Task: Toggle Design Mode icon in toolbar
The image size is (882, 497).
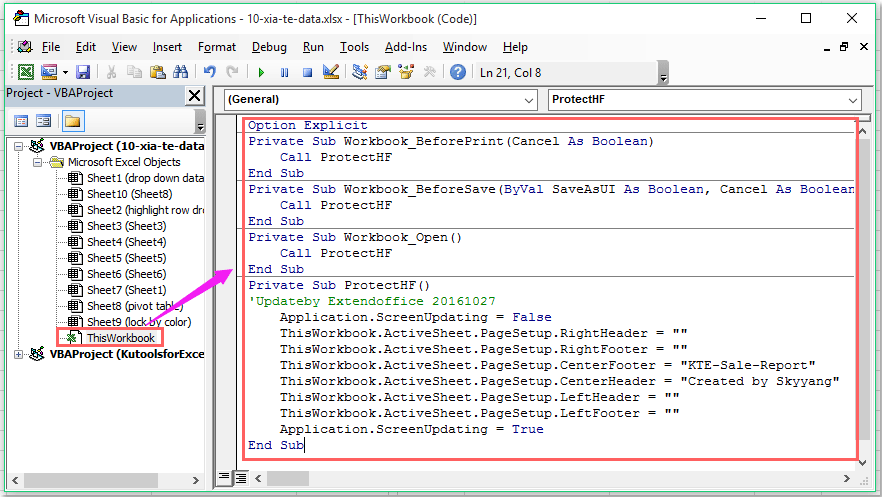Action: pyautogui.click(x=331, y=72)
